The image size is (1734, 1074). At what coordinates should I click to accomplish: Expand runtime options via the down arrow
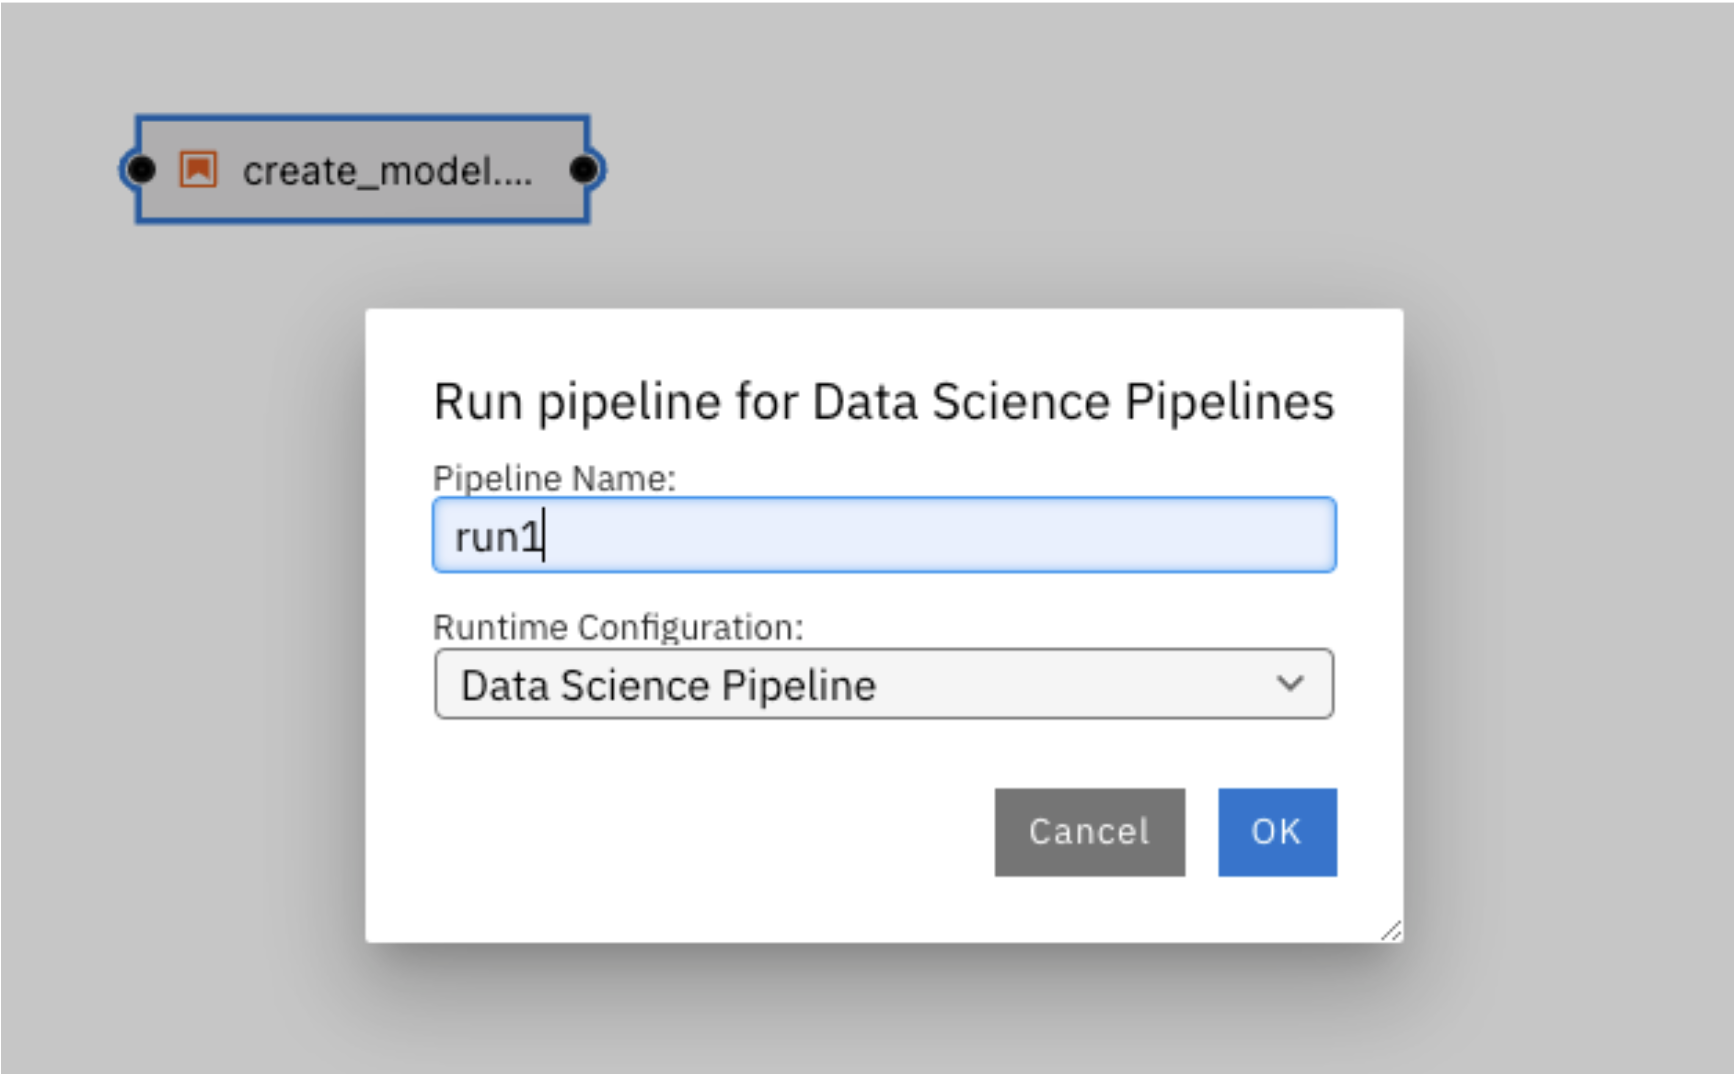click(x=1290, y=684)
